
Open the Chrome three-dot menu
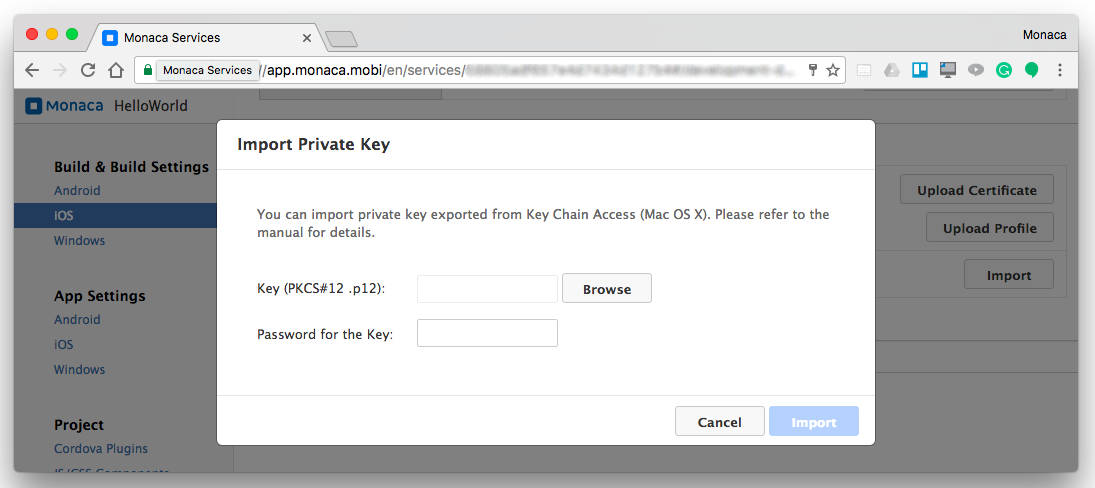click(1060, 70)
